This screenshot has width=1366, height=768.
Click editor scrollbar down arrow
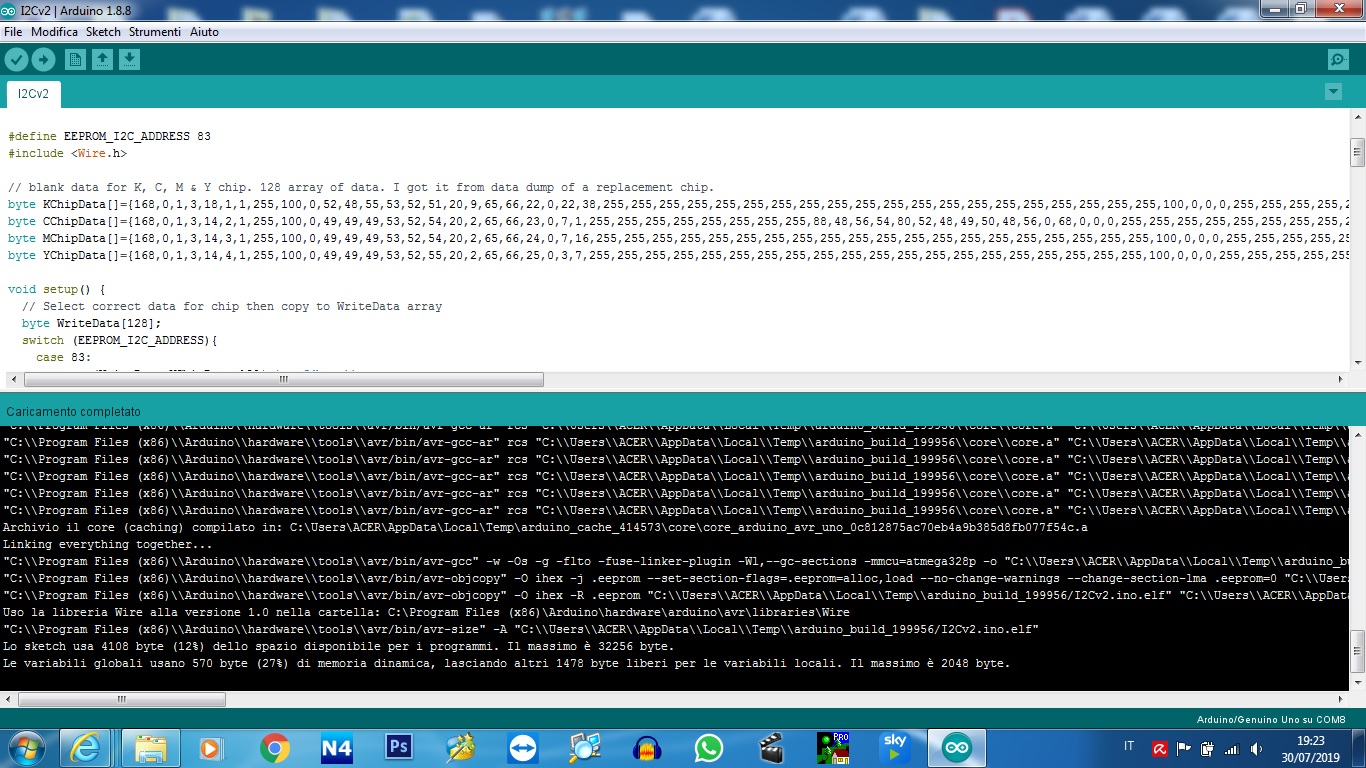(x=1357, y=362)
